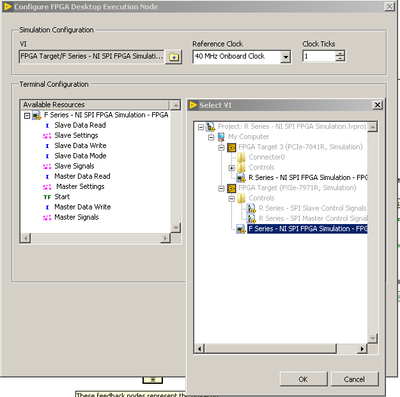Expand Controls folder under FPGA Target 3

click(x=232, y=168)
